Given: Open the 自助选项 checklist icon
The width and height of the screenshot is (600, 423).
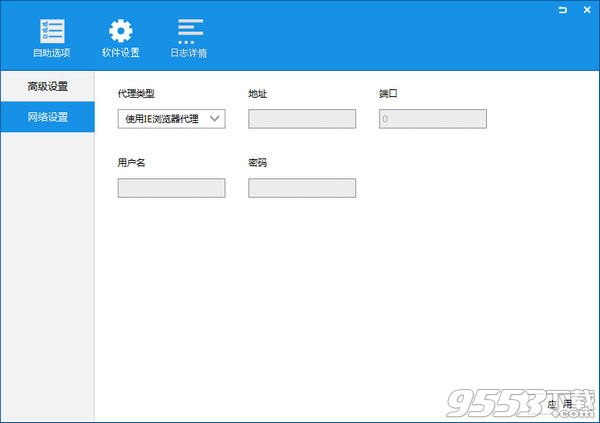Looking at the screenshot, I should 51,29.
